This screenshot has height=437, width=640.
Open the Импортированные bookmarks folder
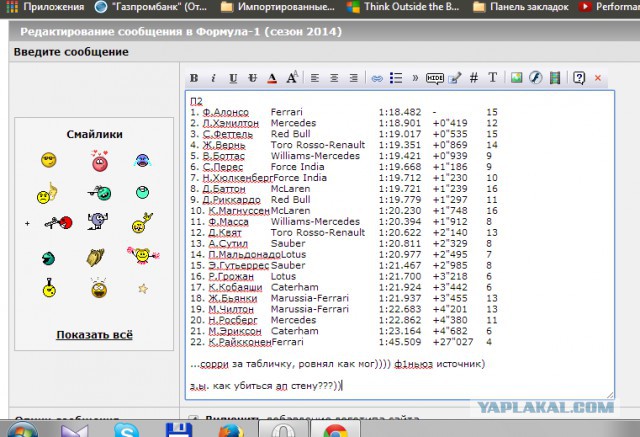(x=278, y=7)
